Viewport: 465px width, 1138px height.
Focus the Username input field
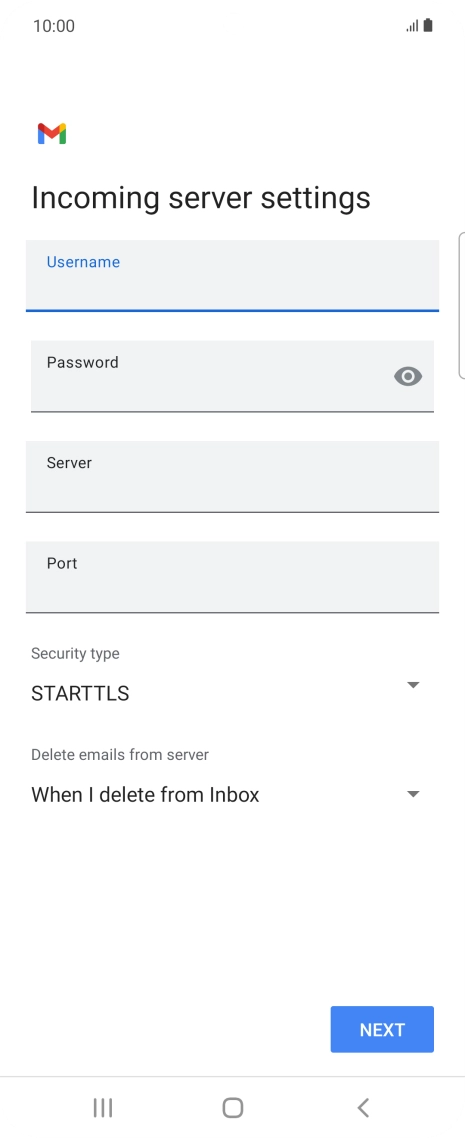coord(232,276)
